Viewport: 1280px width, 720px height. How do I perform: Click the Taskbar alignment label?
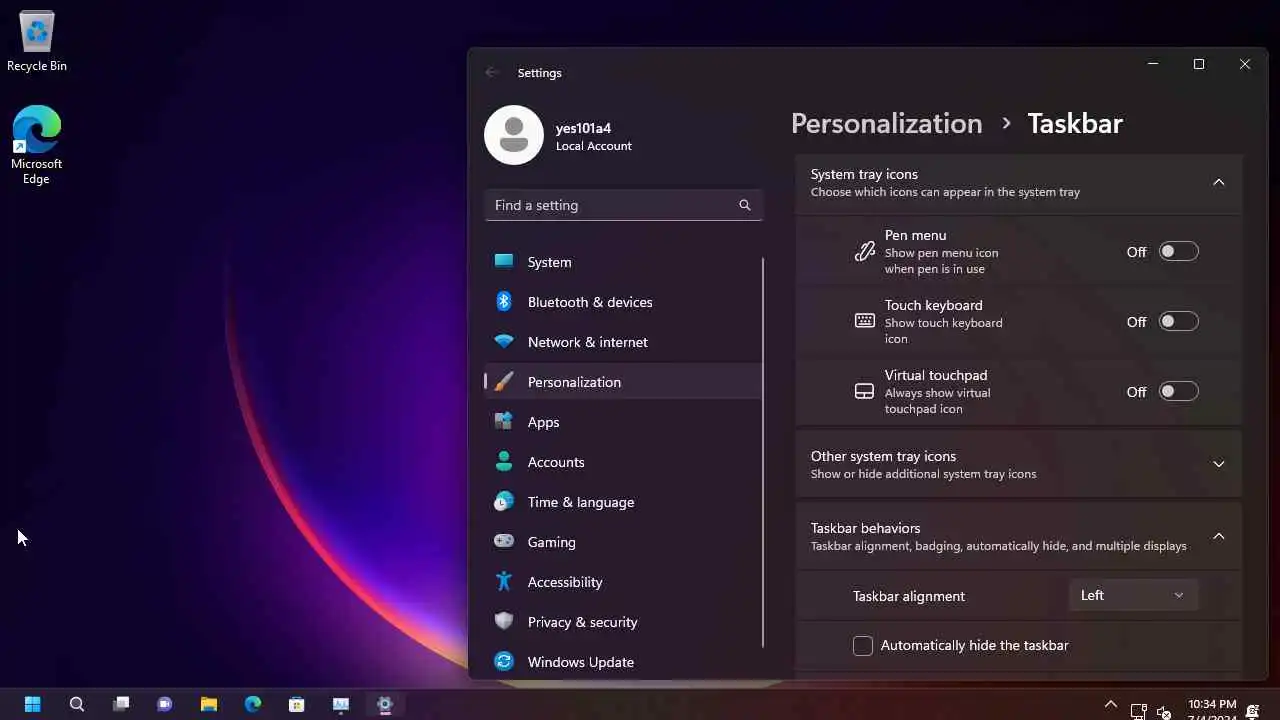tap(908, 596)
